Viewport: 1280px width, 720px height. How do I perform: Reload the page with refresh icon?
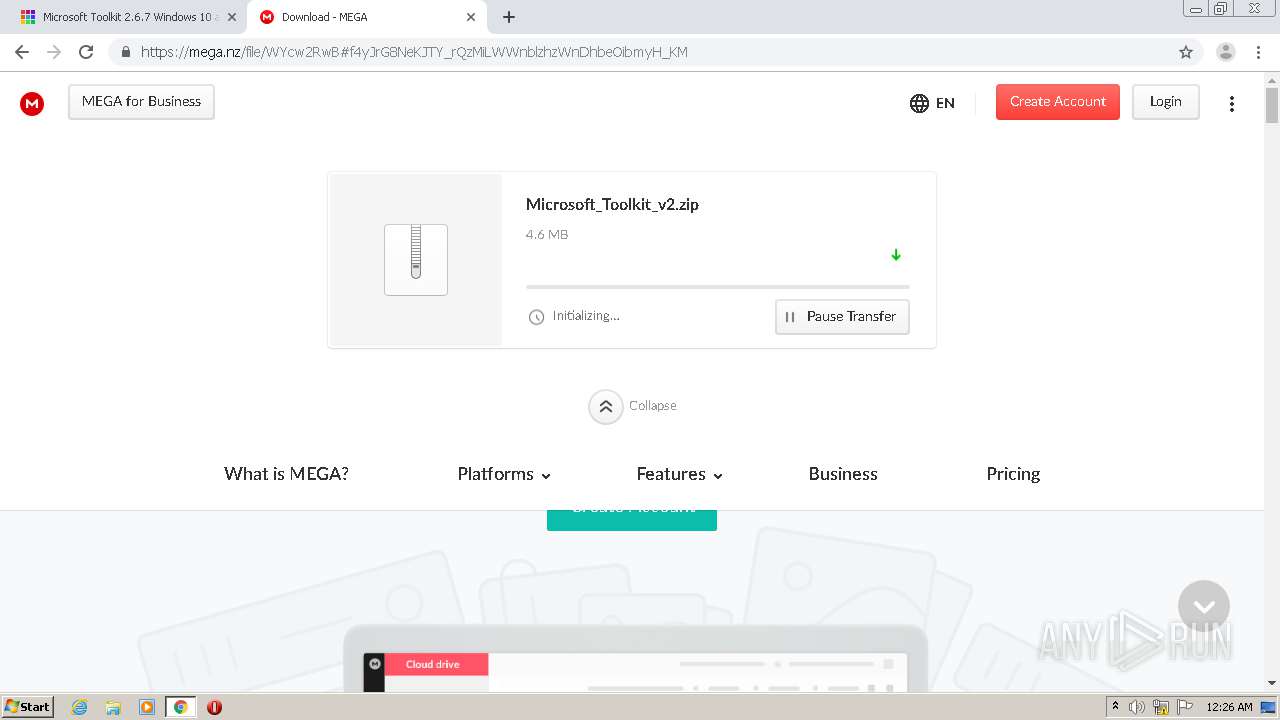[86, 52]
